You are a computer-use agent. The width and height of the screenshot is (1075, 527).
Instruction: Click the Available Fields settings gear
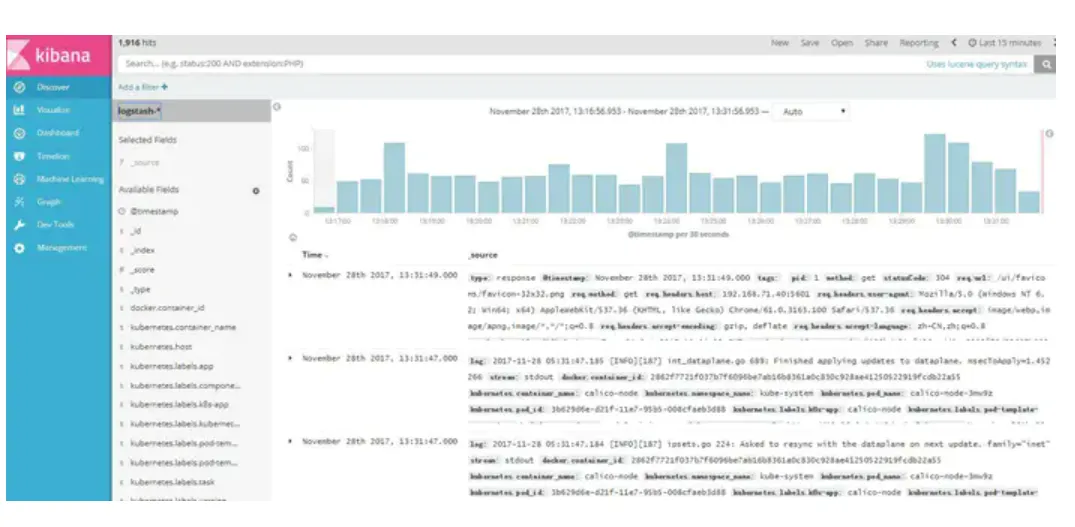[x=256, y=191]
